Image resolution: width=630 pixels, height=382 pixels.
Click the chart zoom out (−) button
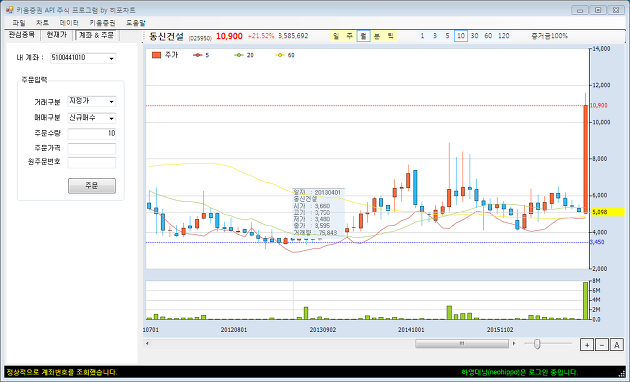(602, 345)
